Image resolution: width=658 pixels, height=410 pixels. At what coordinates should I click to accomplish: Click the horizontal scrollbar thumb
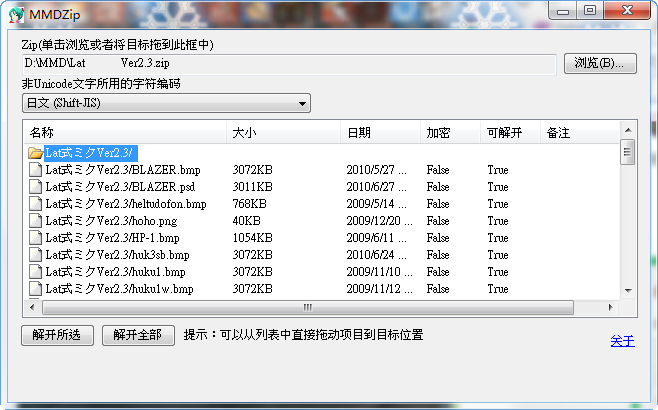[x=308, y=308]
